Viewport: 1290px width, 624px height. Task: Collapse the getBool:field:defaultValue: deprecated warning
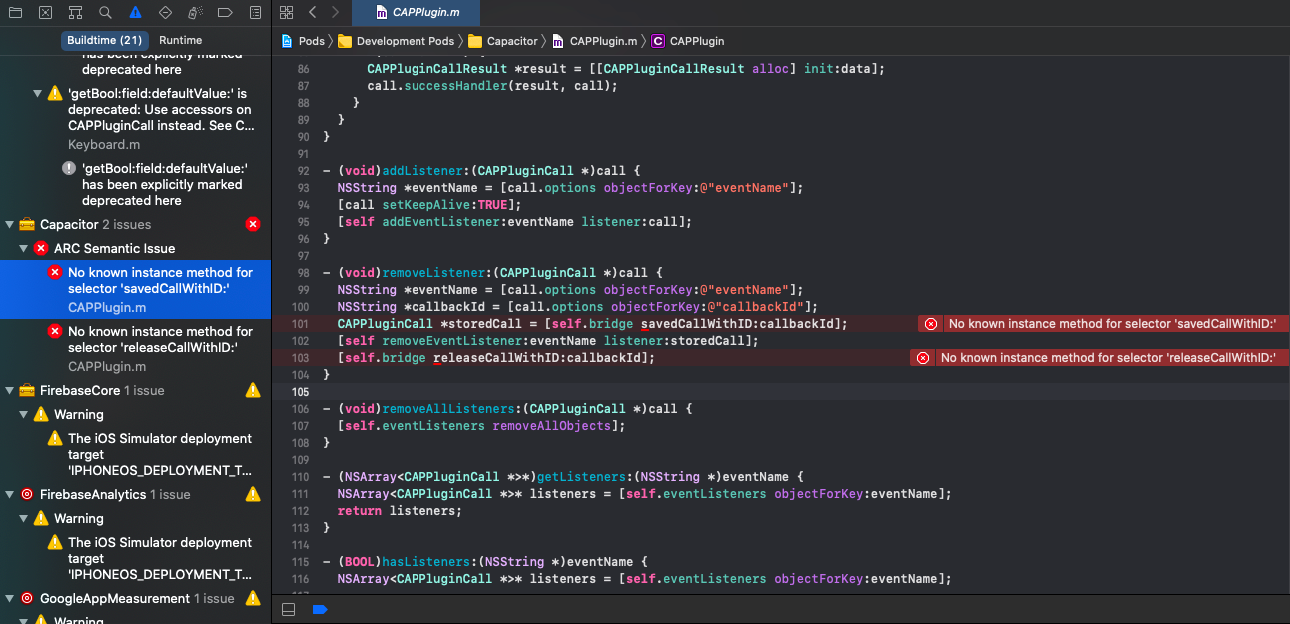[38, 94]
